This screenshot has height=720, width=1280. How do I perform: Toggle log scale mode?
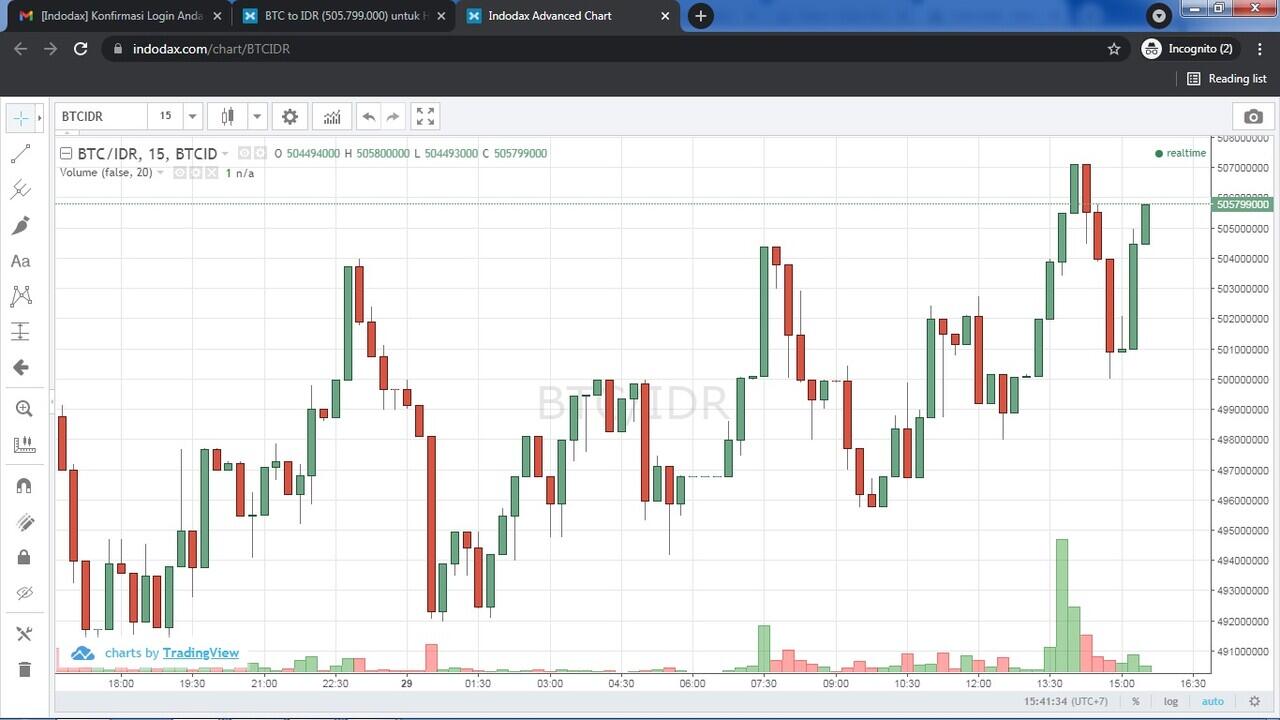[1171, 702]
